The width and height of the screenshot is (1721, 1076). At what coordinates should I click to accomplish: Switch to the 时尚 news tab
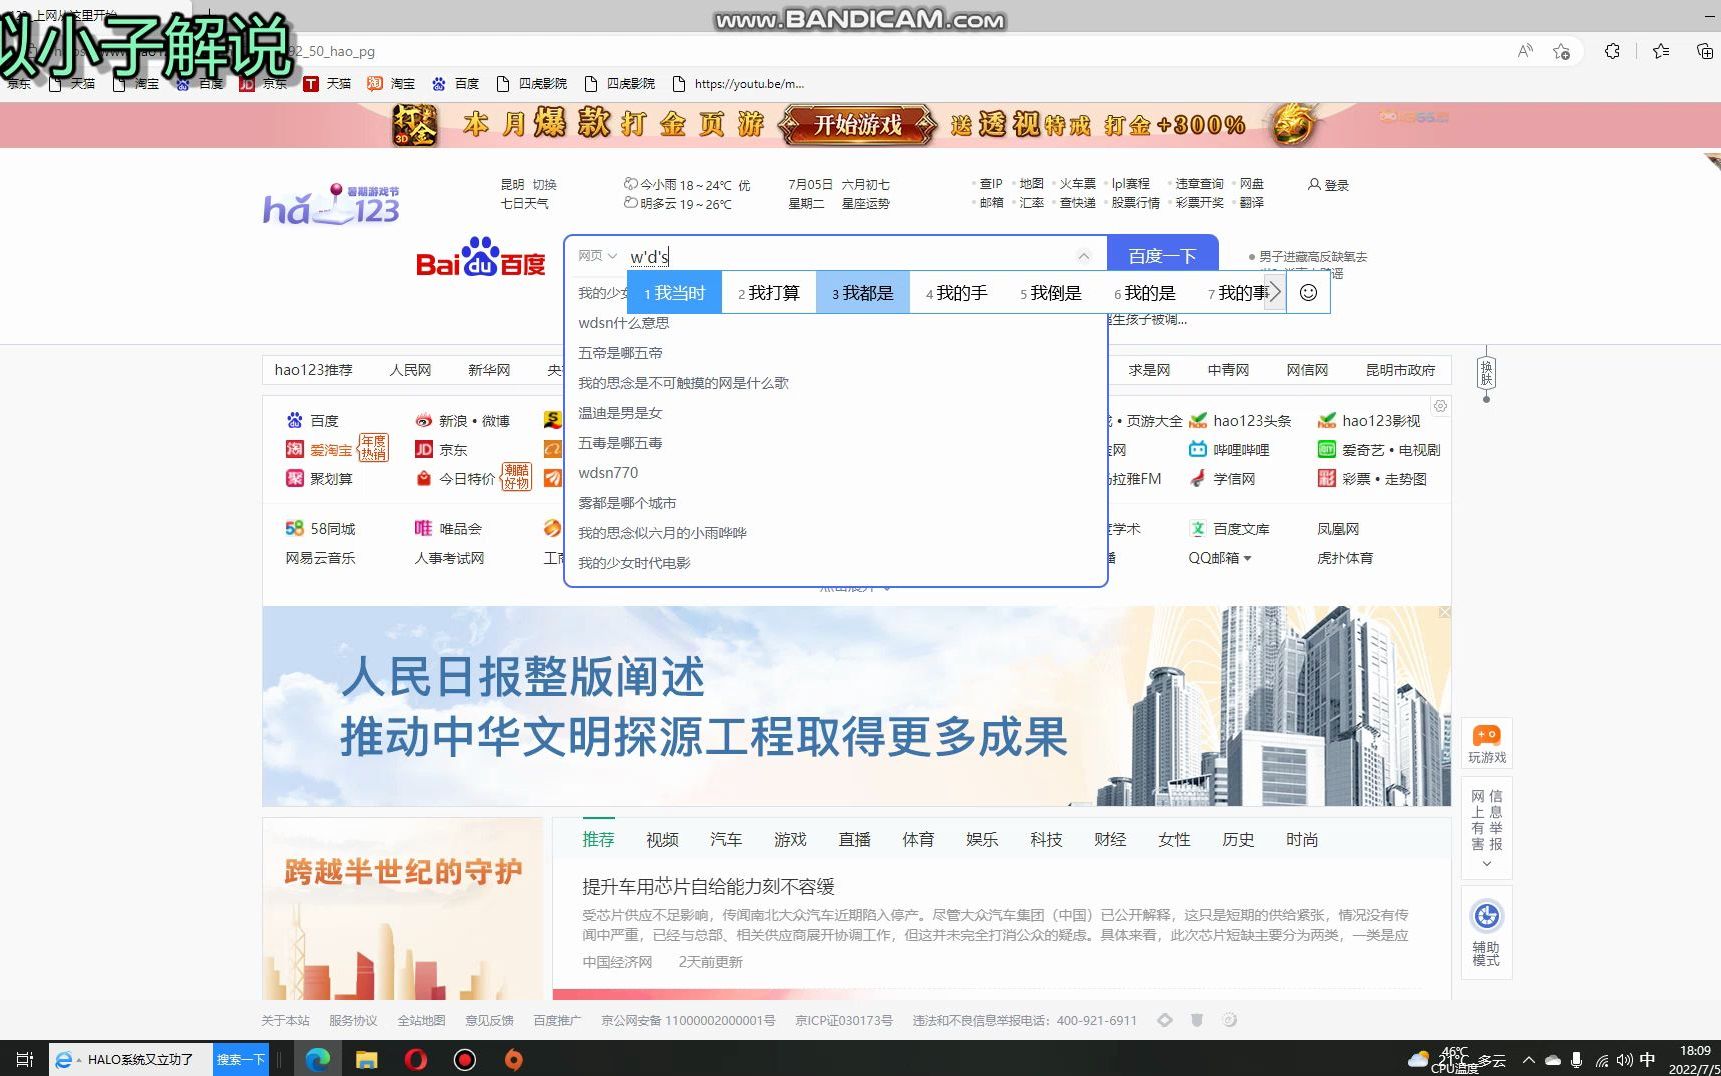point(1302,840)
